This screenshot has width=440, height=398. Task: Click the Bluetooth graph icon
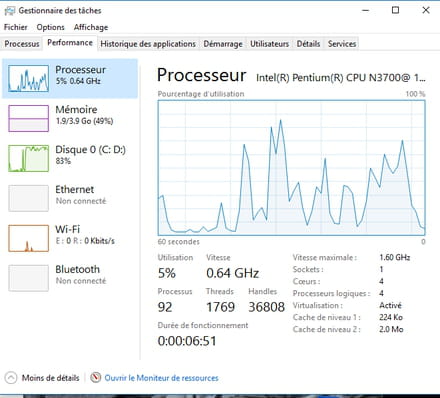[x=28, y=278]
